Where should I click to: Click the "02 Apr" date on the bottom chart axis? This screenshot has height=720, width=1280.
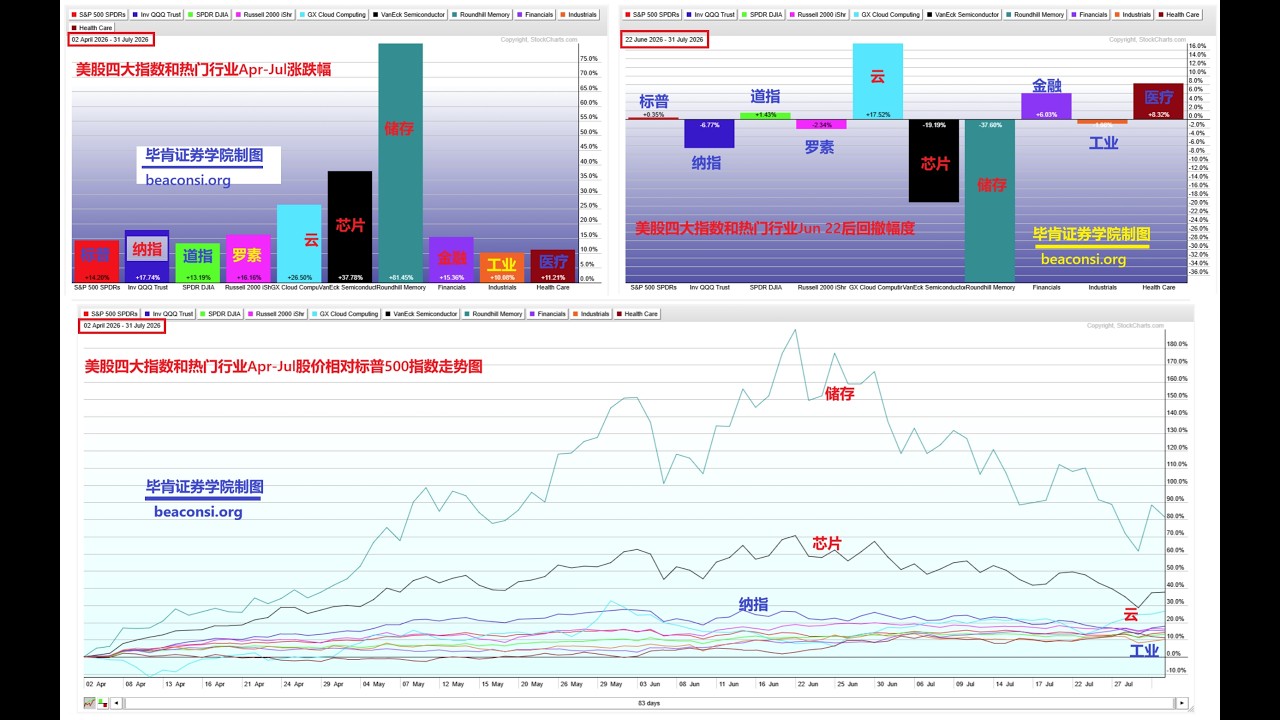tap(94, 684)
